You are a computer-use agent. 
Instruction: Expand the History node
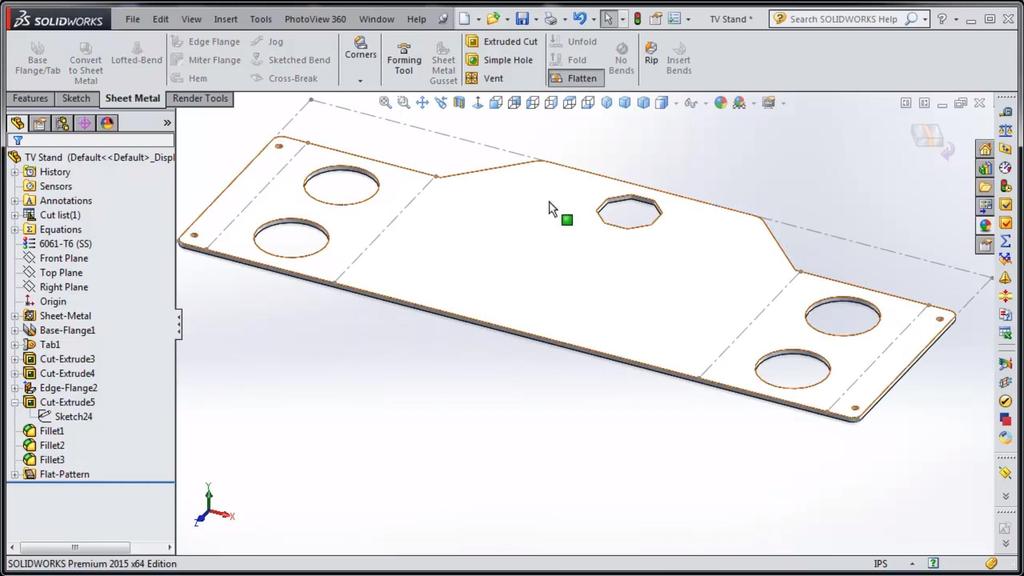click(15, 172)
